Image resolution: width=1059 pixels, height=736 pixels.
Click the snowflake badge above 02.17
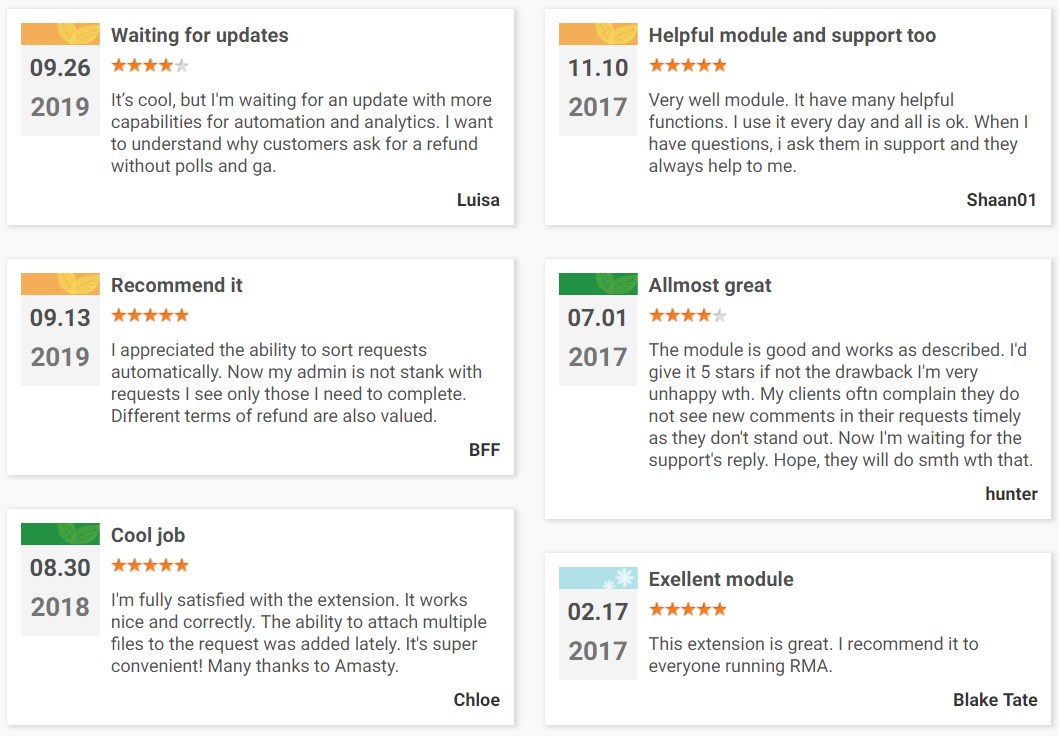[598, 578]
